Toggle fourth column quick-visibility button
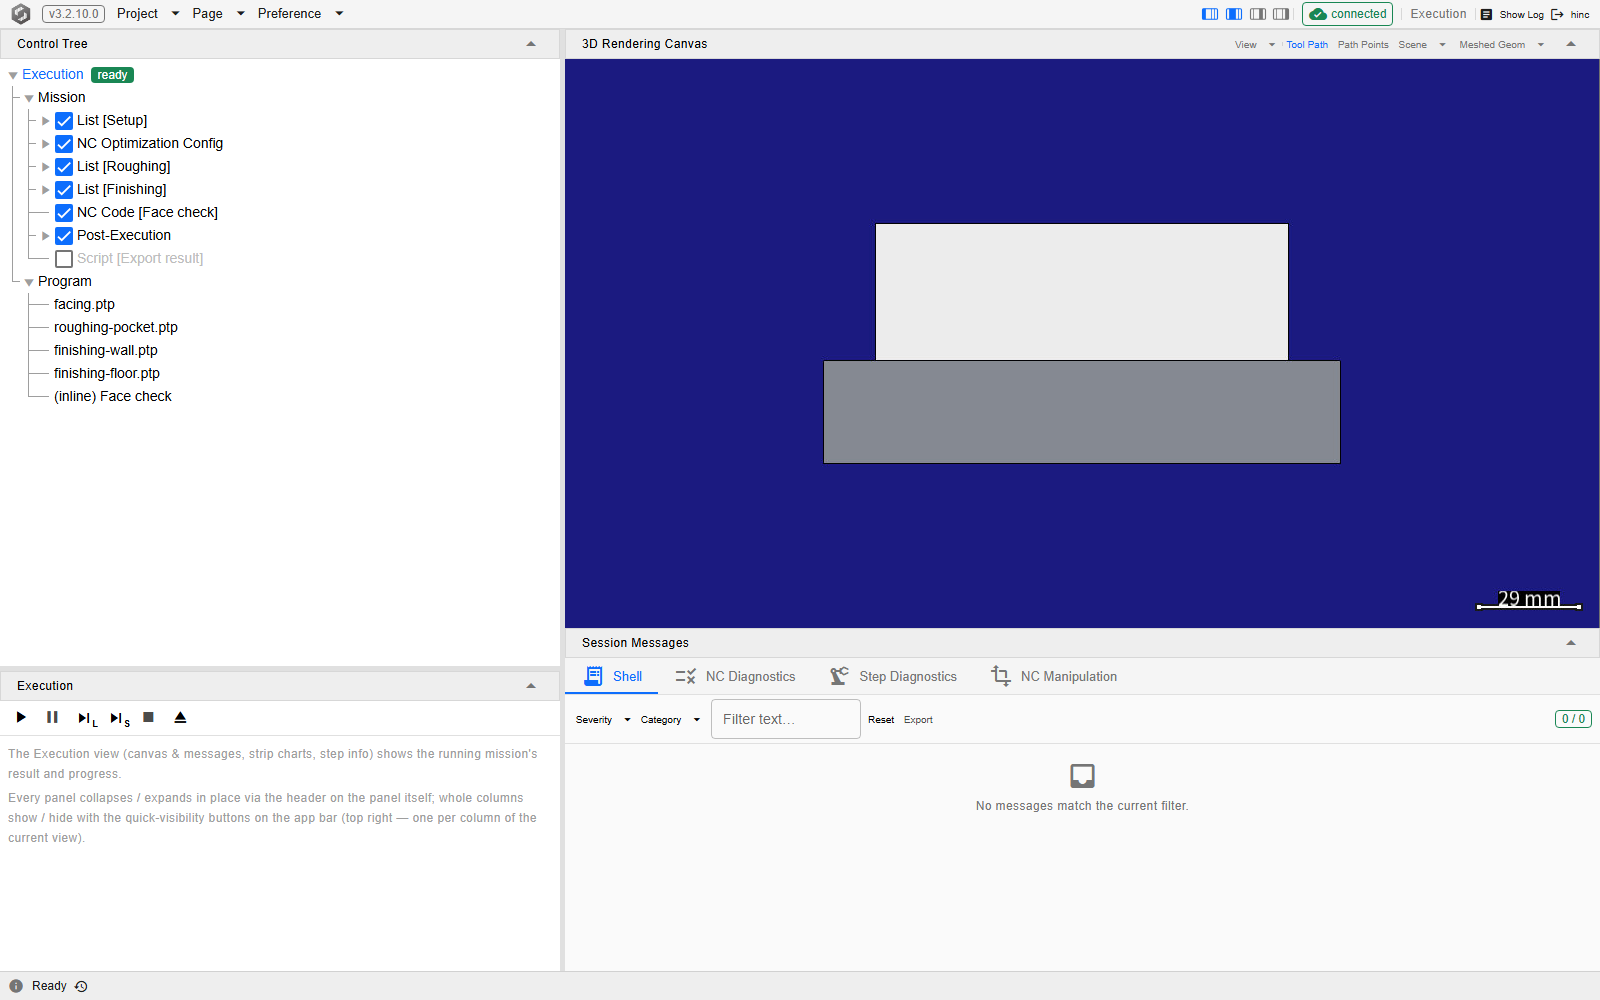Viewport: 1600px width, 1000px height. pos(1281,14)
